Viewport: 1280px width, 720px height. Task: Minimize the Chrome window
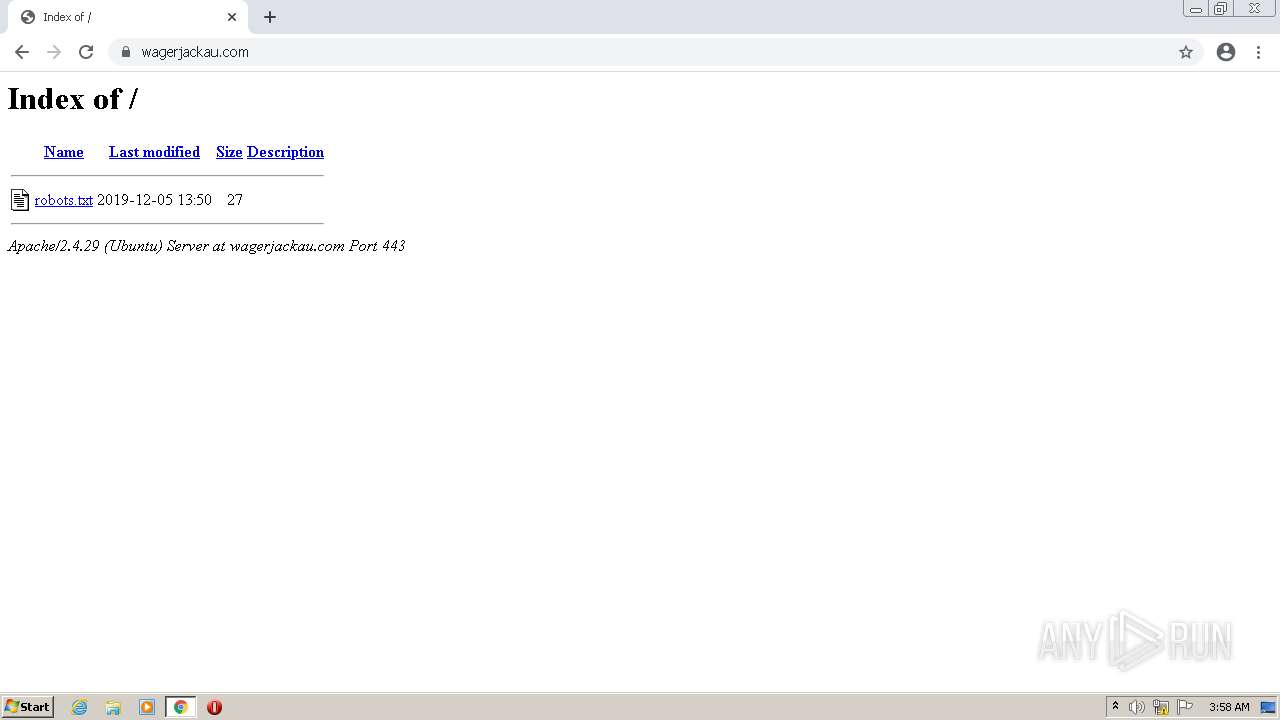click(x=1196, y=9)
